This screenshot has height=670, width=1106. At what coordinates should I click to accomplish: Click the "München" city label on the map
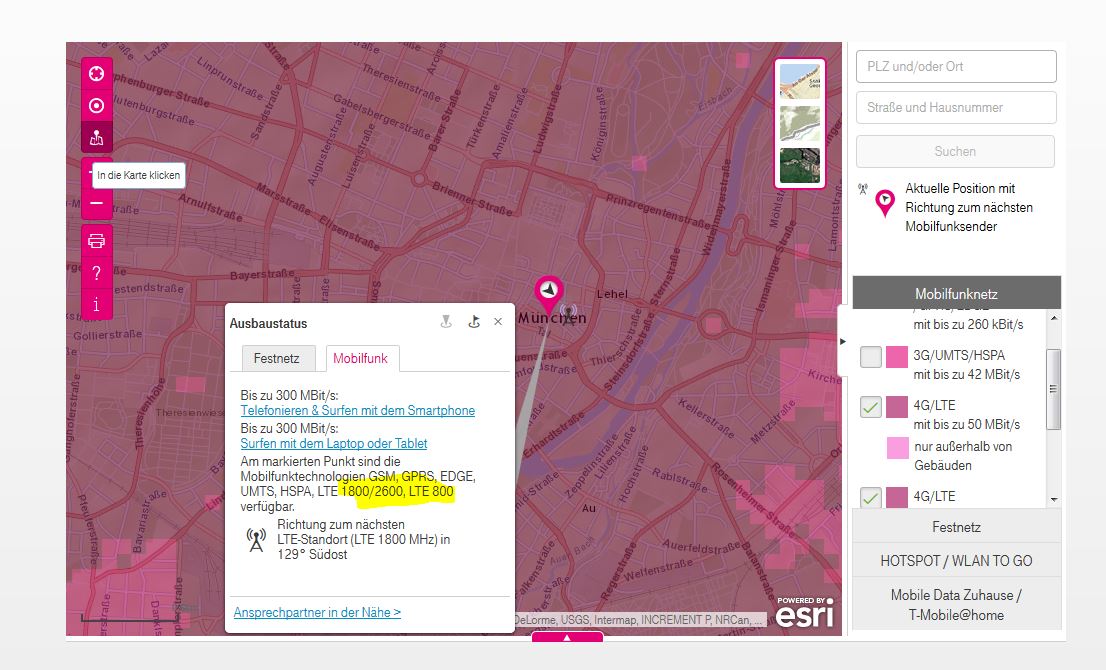pyautogui.click(x=552, y=319)
